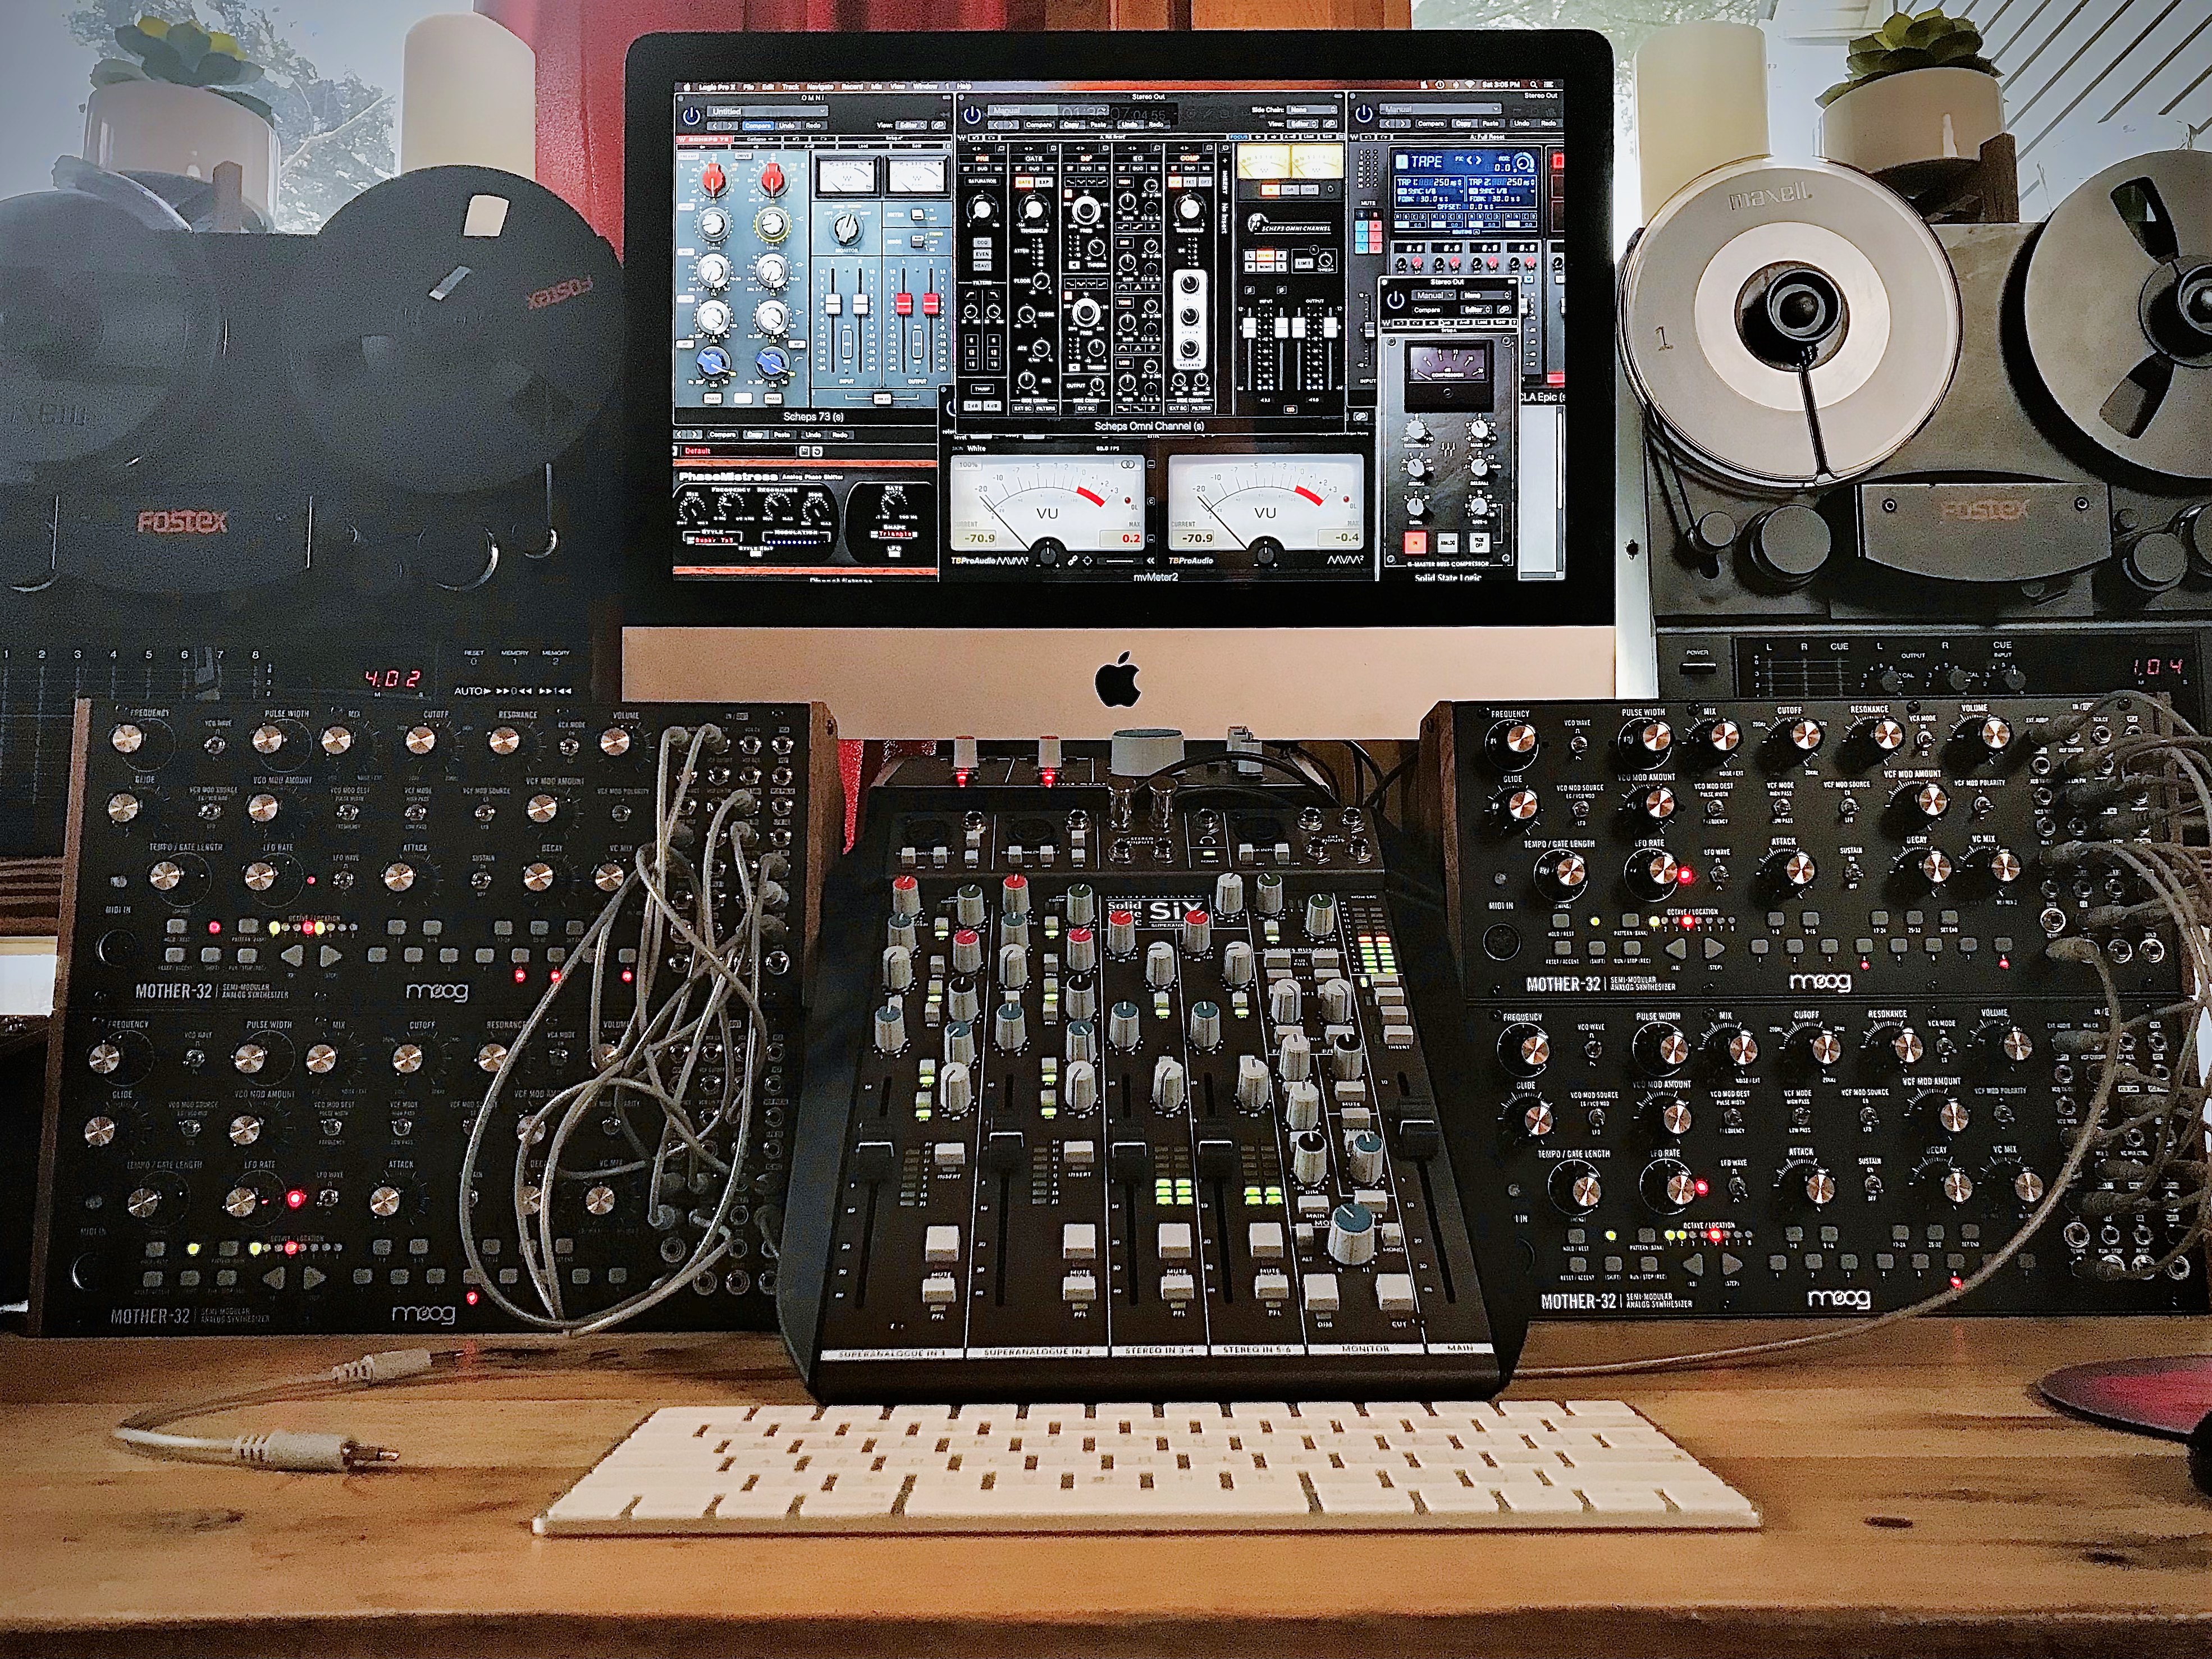Click Paste in TAPE delay header
2212x1659 pixels.
[x=1491, y=124]
